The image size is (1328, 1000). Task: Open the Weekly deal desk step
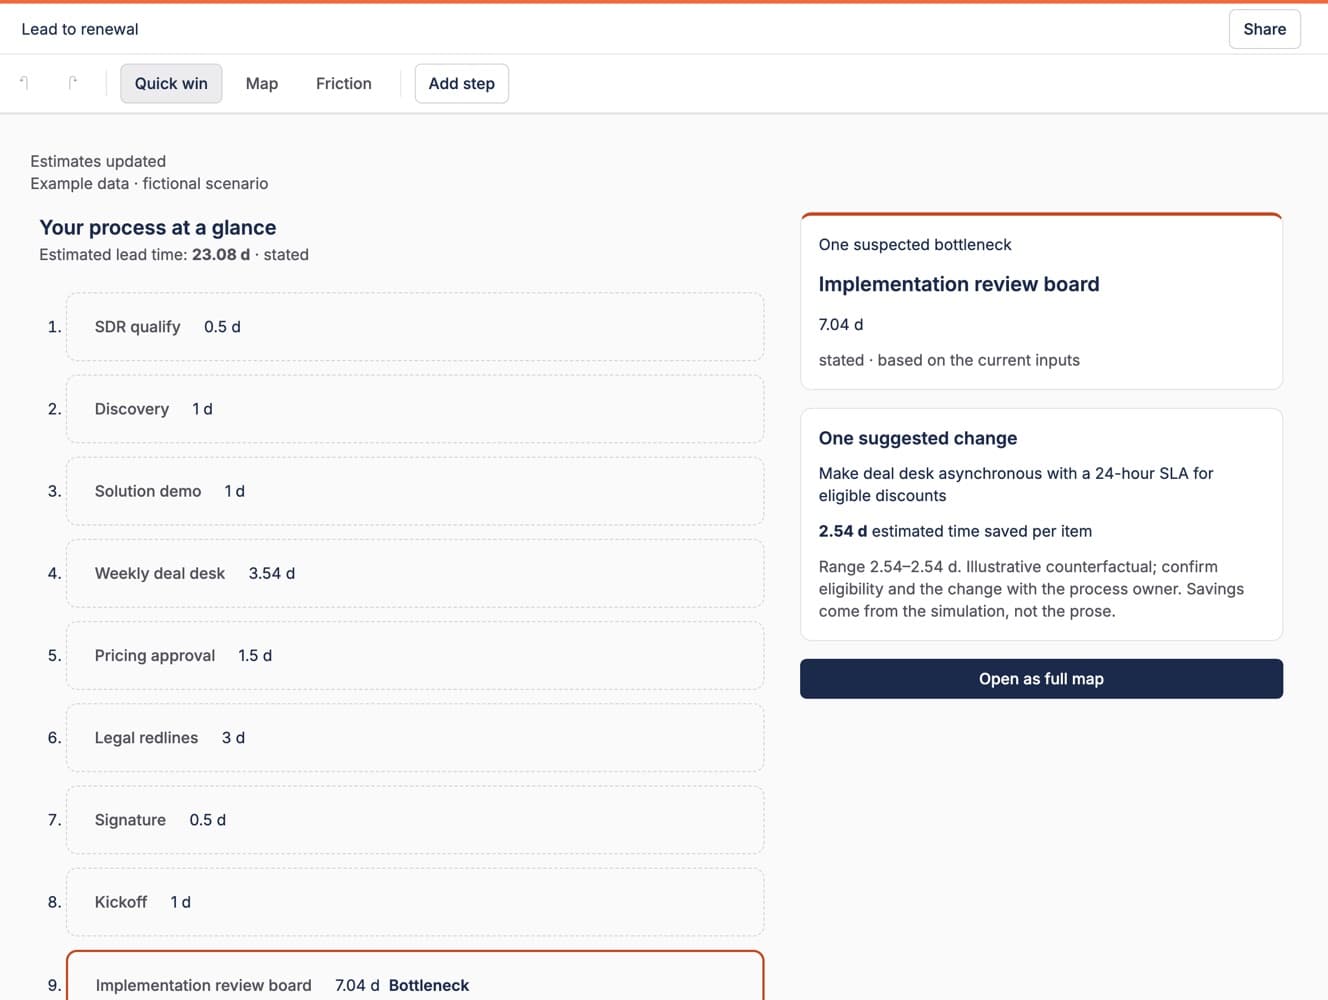[x=415, y=573]
